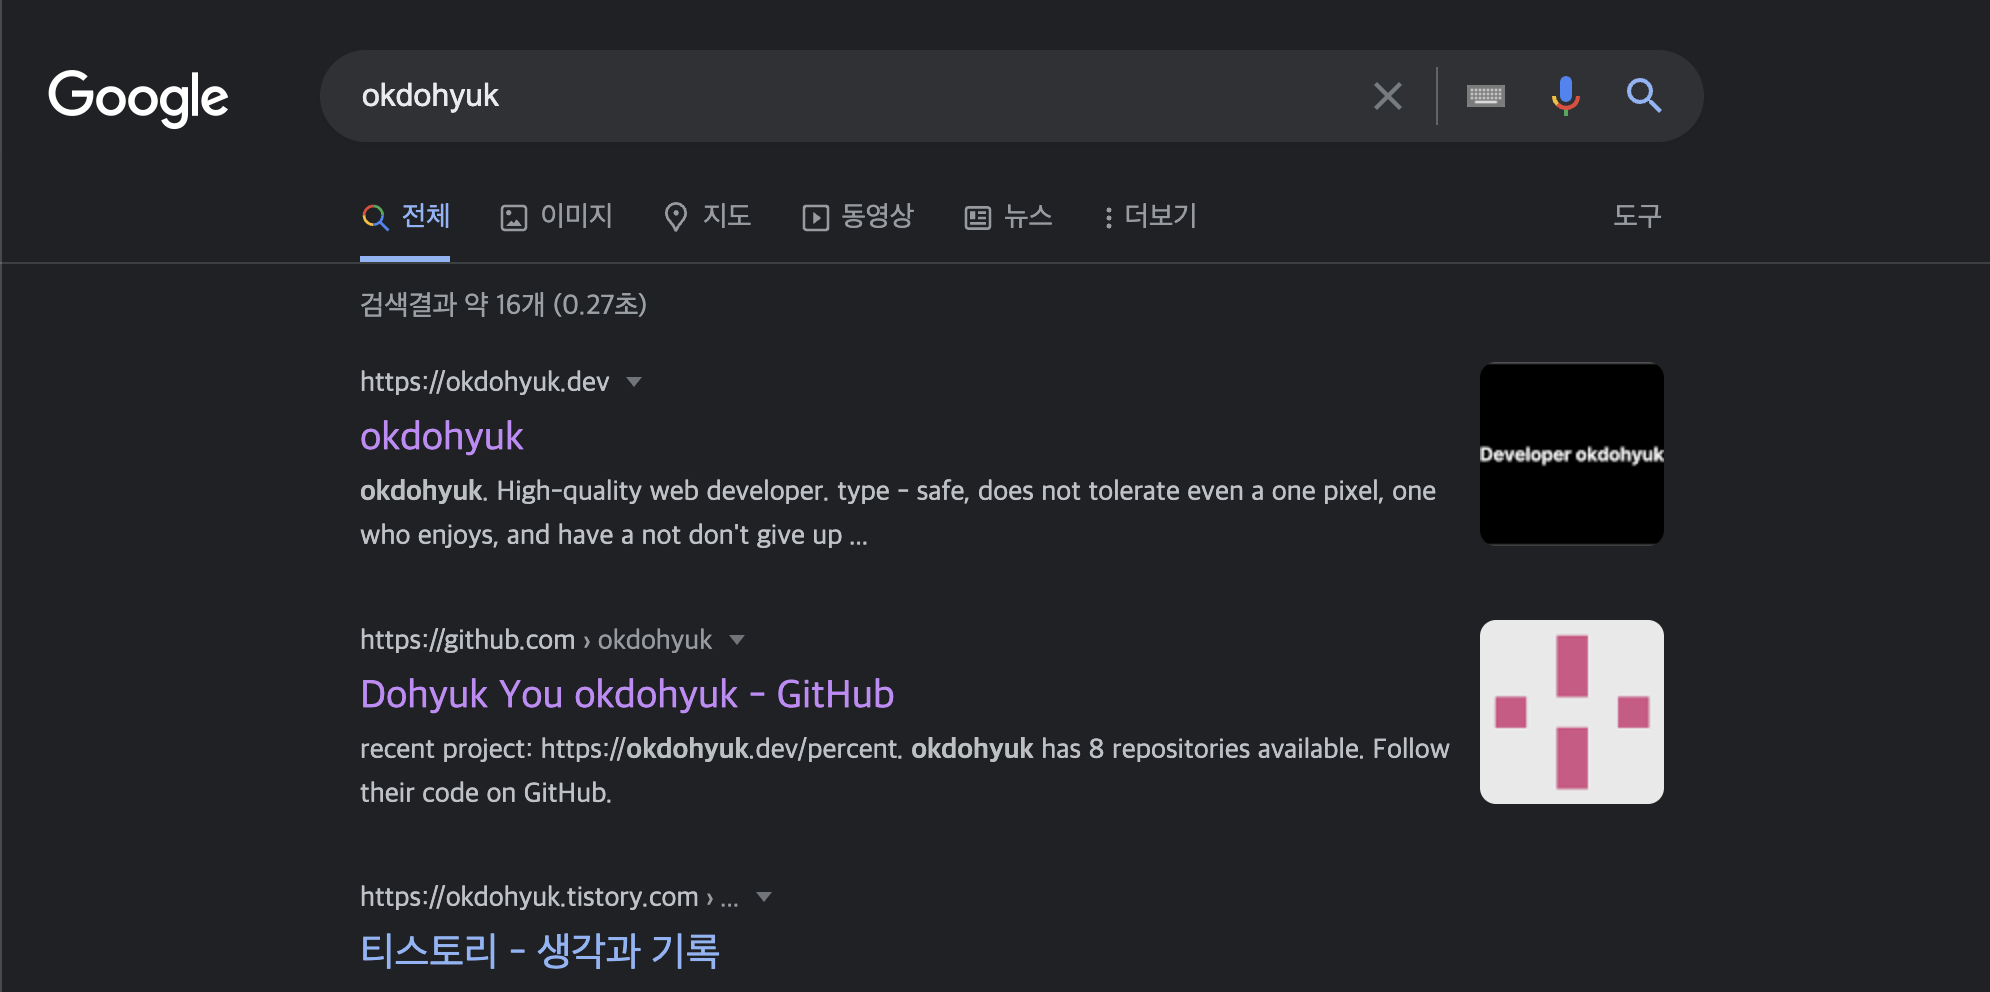Switch to the 동영상 (Videos) tab
The height and width of the screenshot is (992, 1990).
click(857, 217)
